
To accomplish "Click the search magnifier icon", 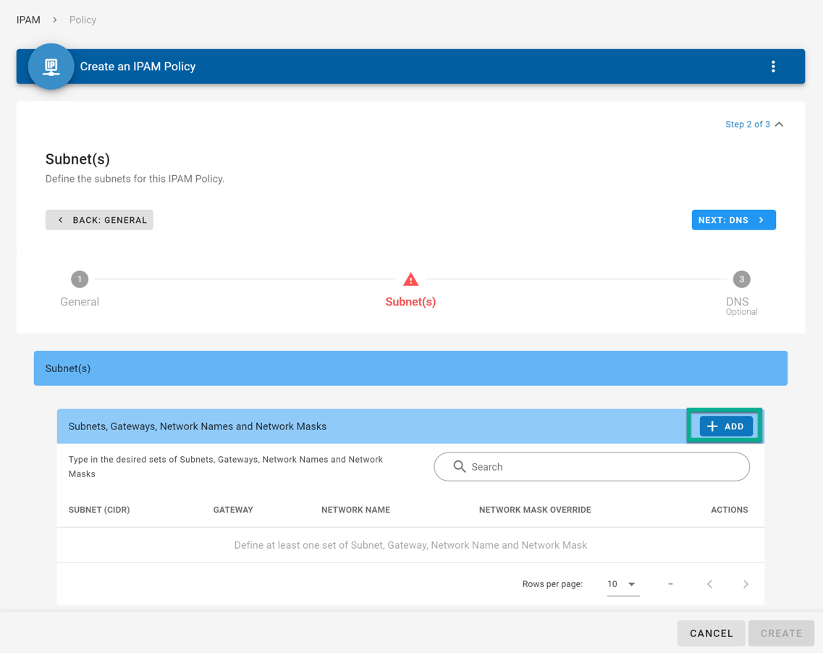I will pyautogui.click(x=459, y=466).
